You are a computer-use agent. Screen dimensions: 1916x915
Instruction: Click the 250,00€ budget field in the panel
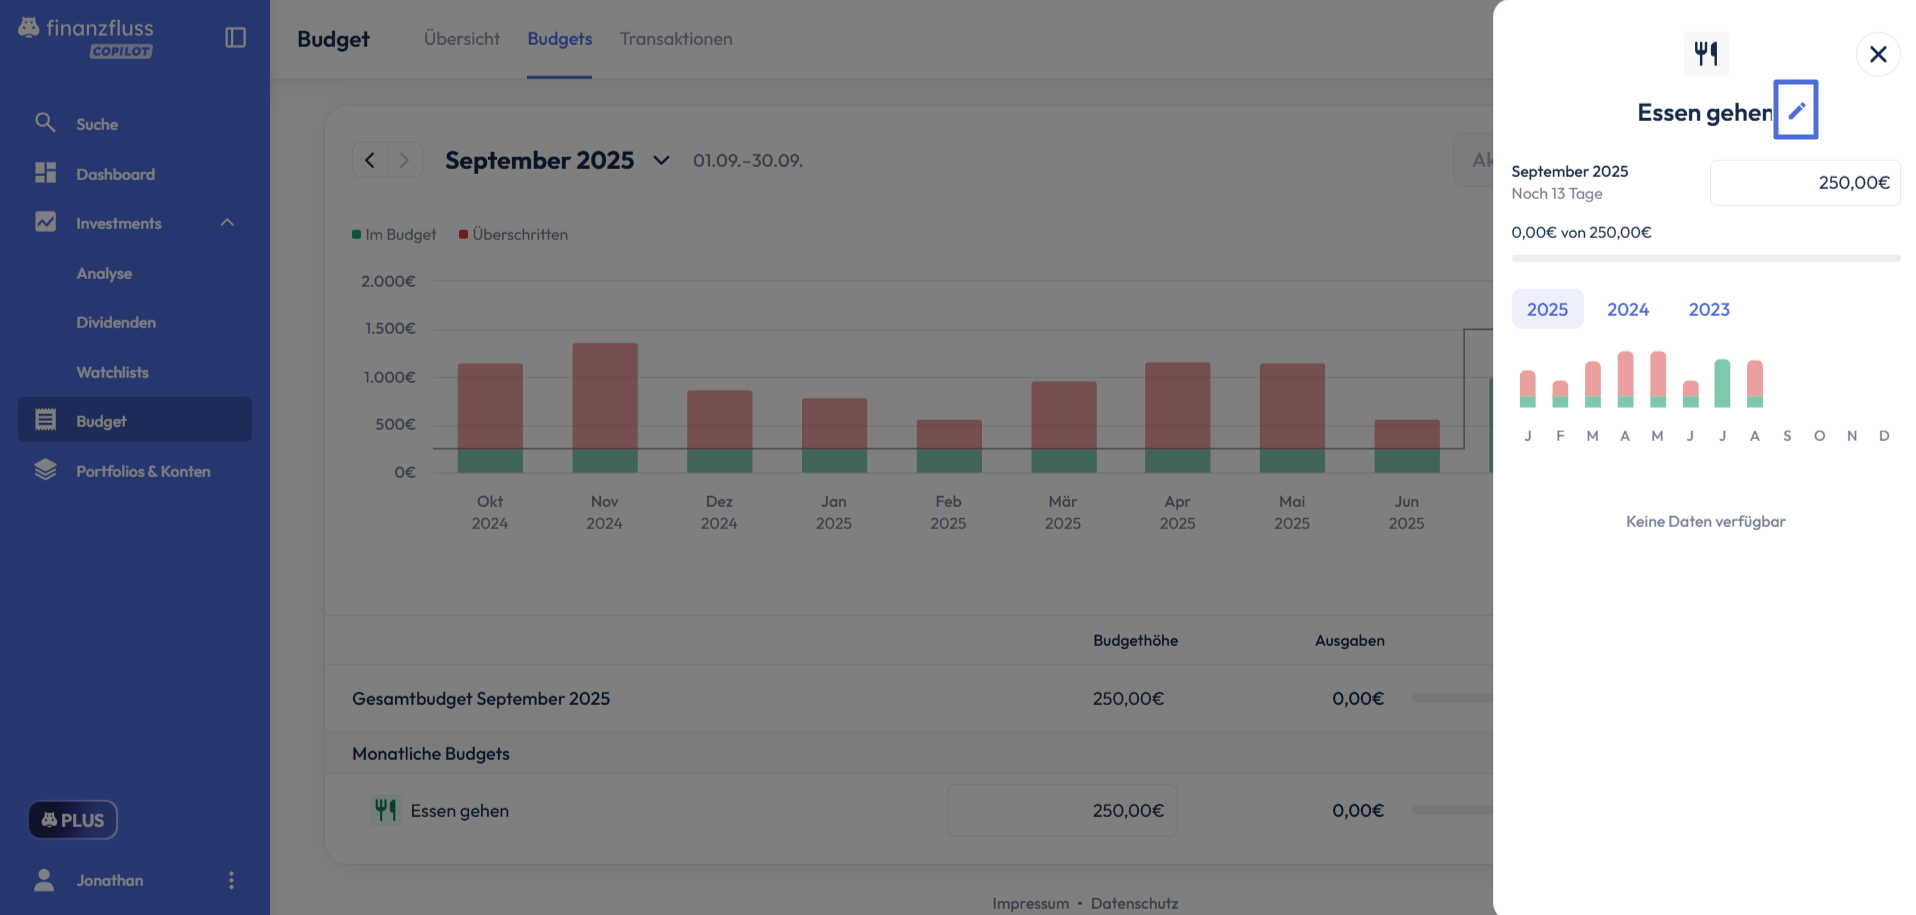pyautogui.click(x=1804, y=183)
